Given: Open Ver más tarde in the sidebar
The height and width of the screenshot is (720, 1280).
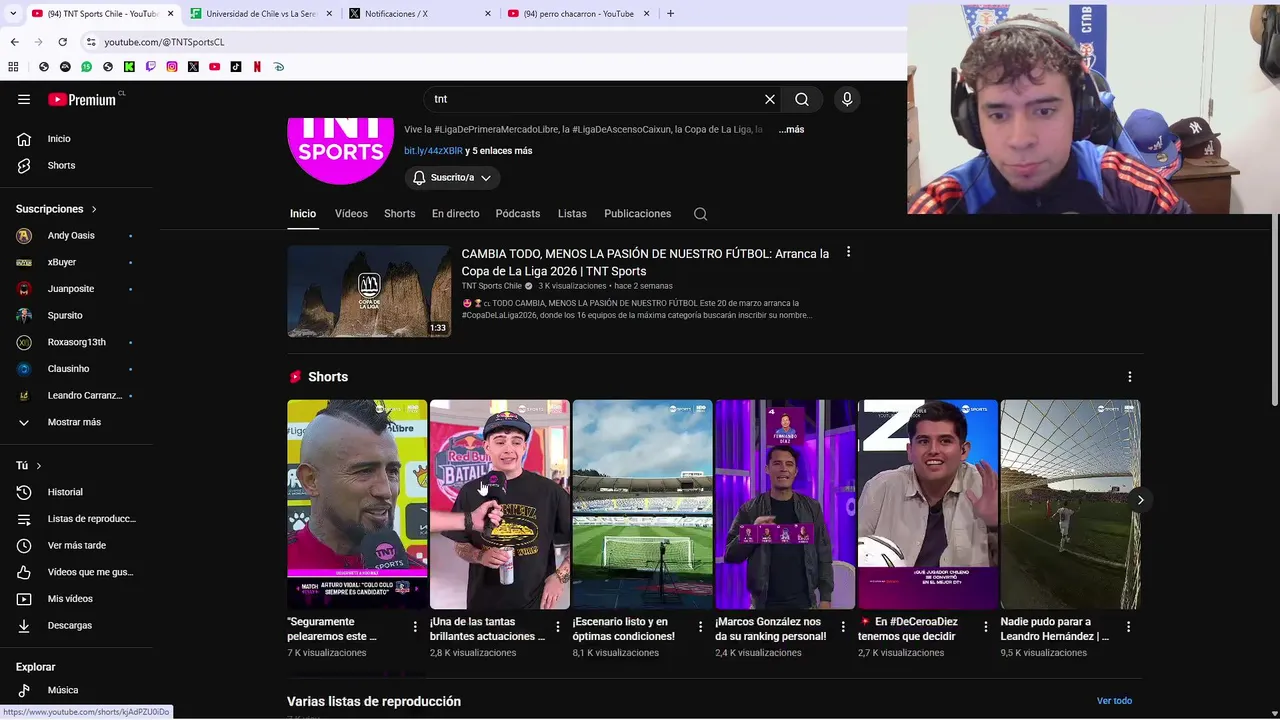Looking at the screenshot, I should pyautogui.click(x=77, y=546).
